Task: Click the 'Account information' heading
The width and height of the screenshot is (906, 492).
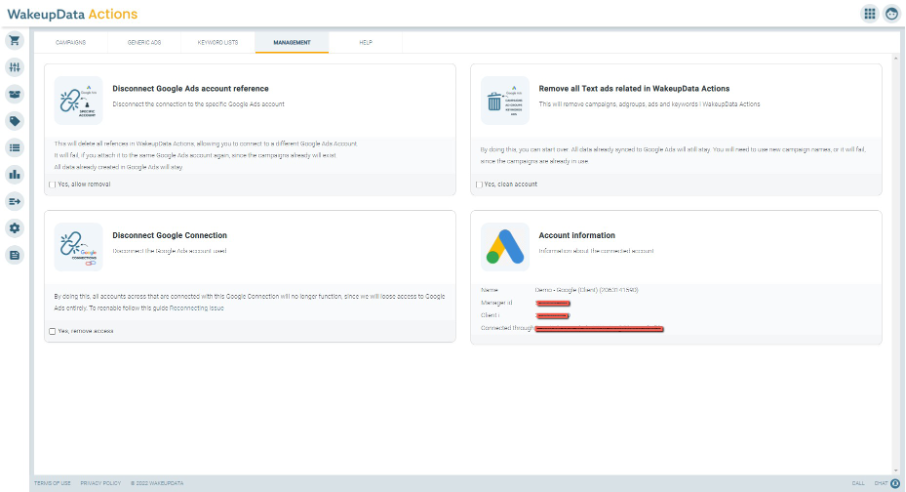Action: [x=577, y=236]
